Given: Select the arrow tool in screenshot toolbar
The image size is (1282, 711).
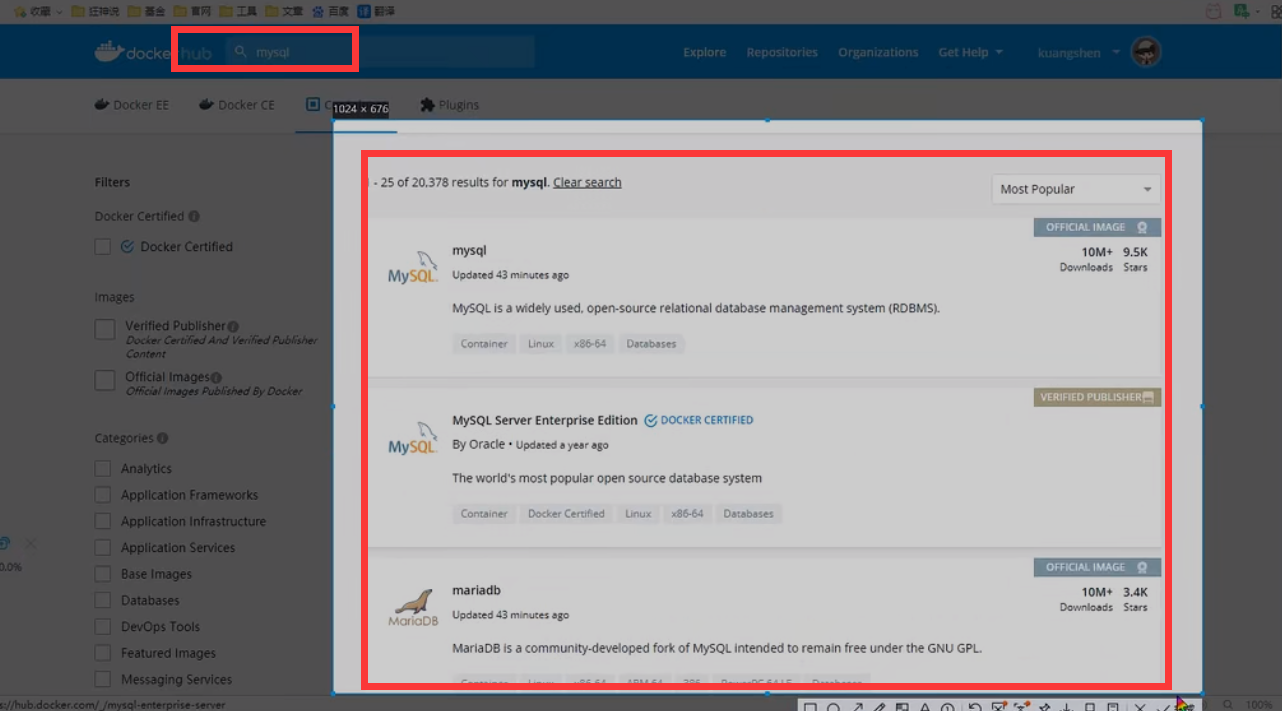Looking at the screenshot, I should point(857,706).
